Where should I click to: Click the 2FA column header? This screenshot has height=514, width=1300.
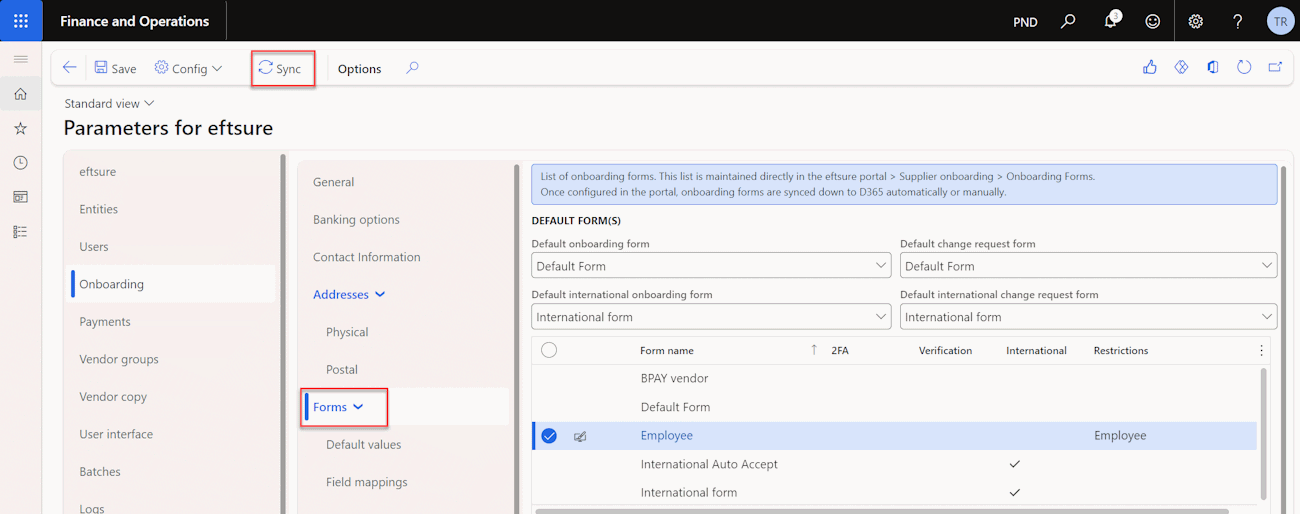point(840,350)
